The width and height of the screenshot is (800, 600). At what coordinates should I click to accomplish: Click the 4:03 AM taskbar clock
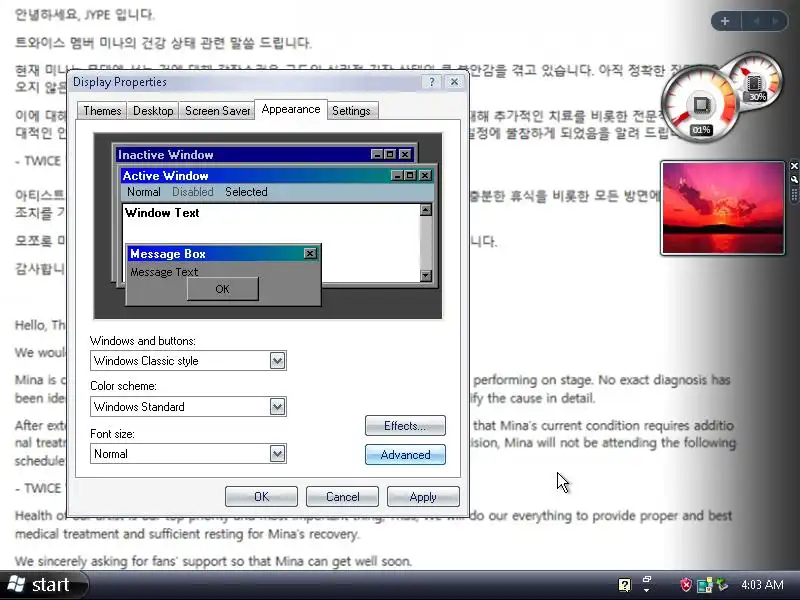click(762, 585)
